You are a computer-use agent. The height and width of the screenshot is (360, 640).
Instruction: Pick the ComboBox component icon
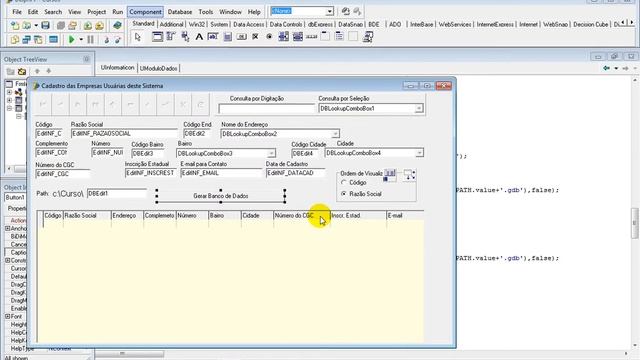coord(298,37)
